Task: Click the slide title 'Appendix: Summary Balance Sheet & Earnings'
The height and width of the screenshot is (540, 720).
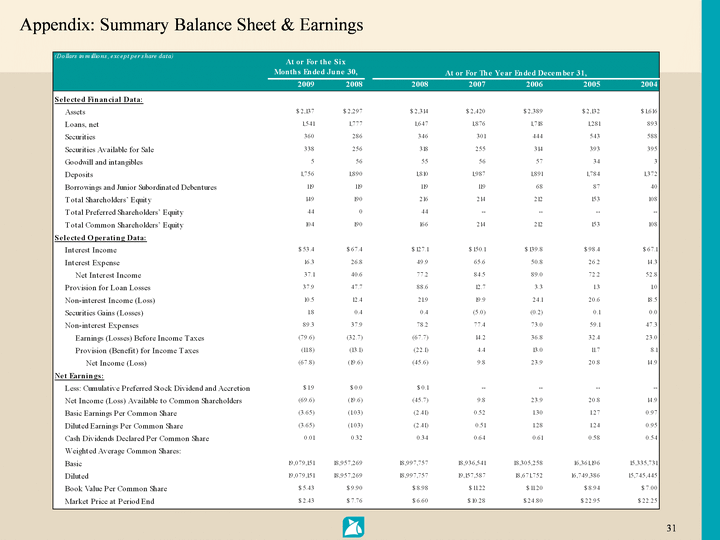Action: pos(192,23)
